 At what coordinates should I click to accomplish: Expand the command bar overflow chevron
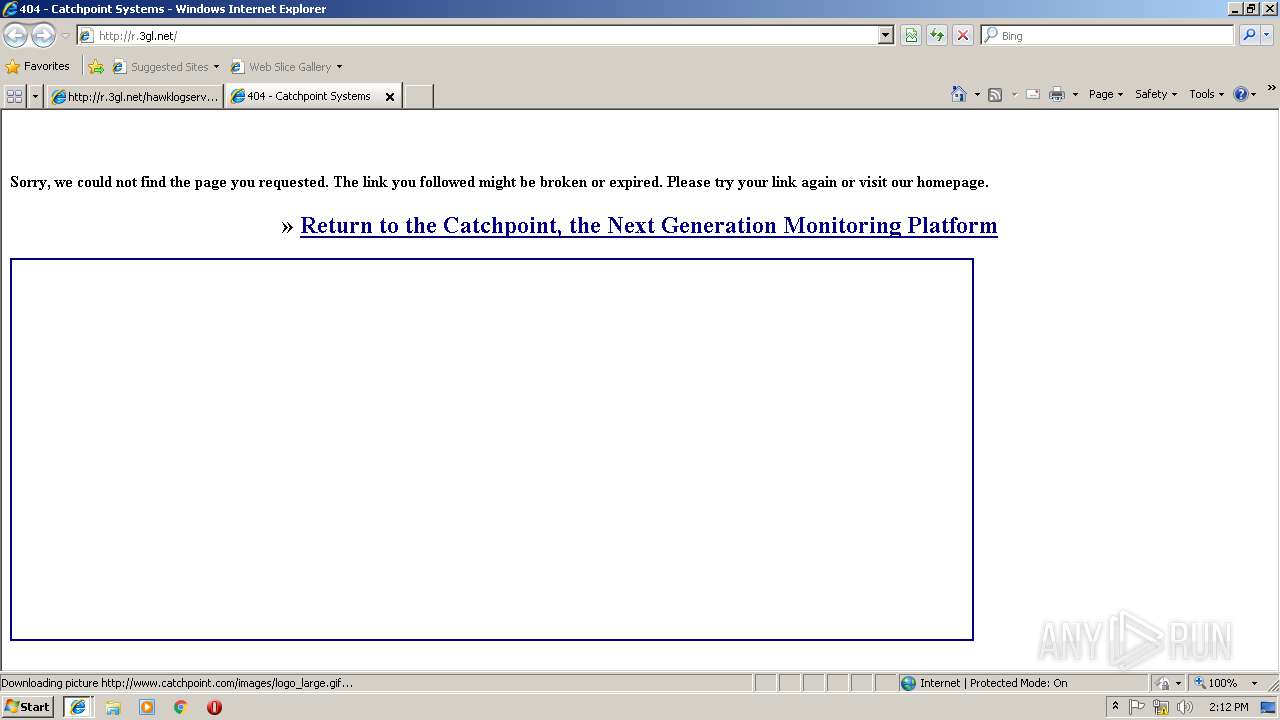[1272, 89]
